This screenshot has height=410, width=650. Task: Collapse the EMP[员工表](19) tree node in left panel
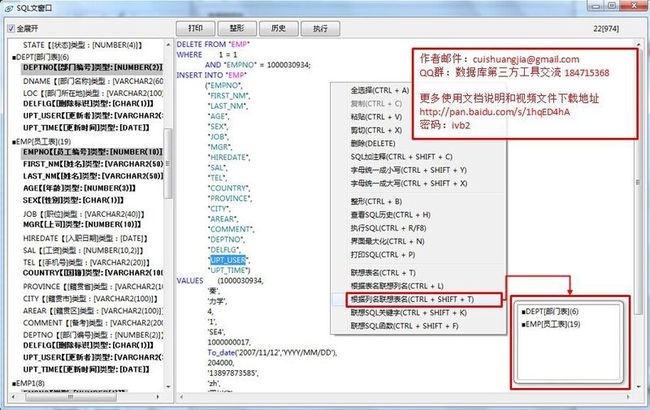[41, 142]
